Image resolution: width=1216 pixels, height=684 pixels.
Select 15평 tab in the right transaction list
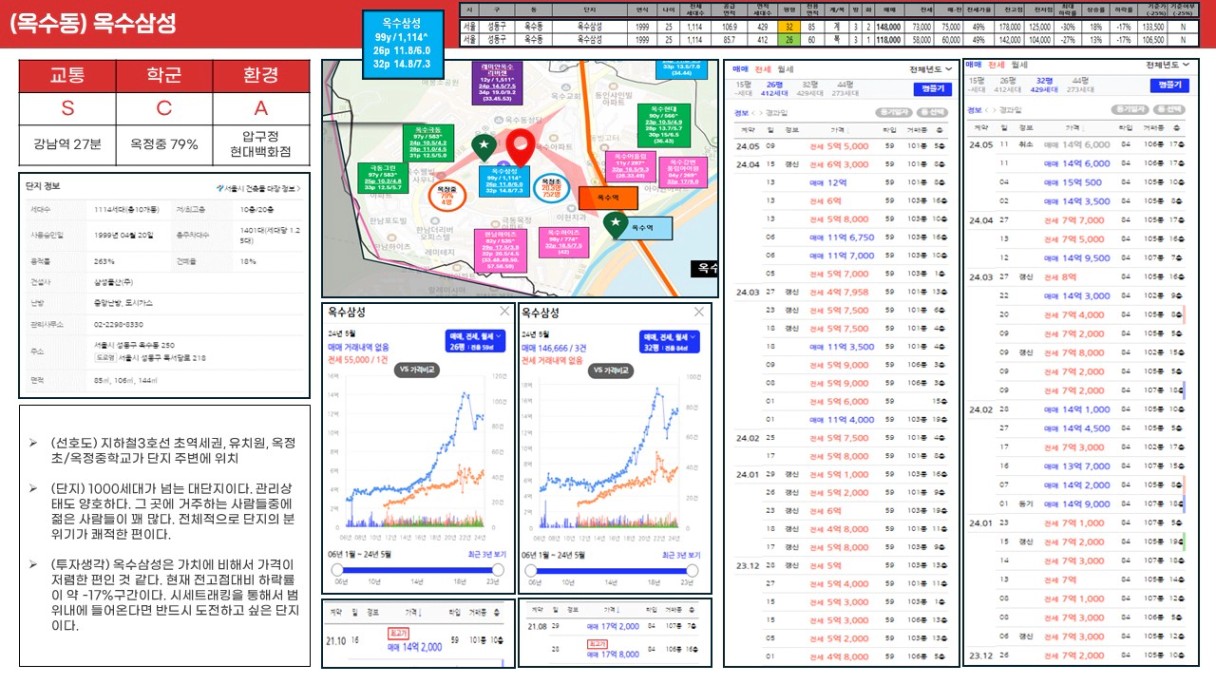[x=978, y=84]
